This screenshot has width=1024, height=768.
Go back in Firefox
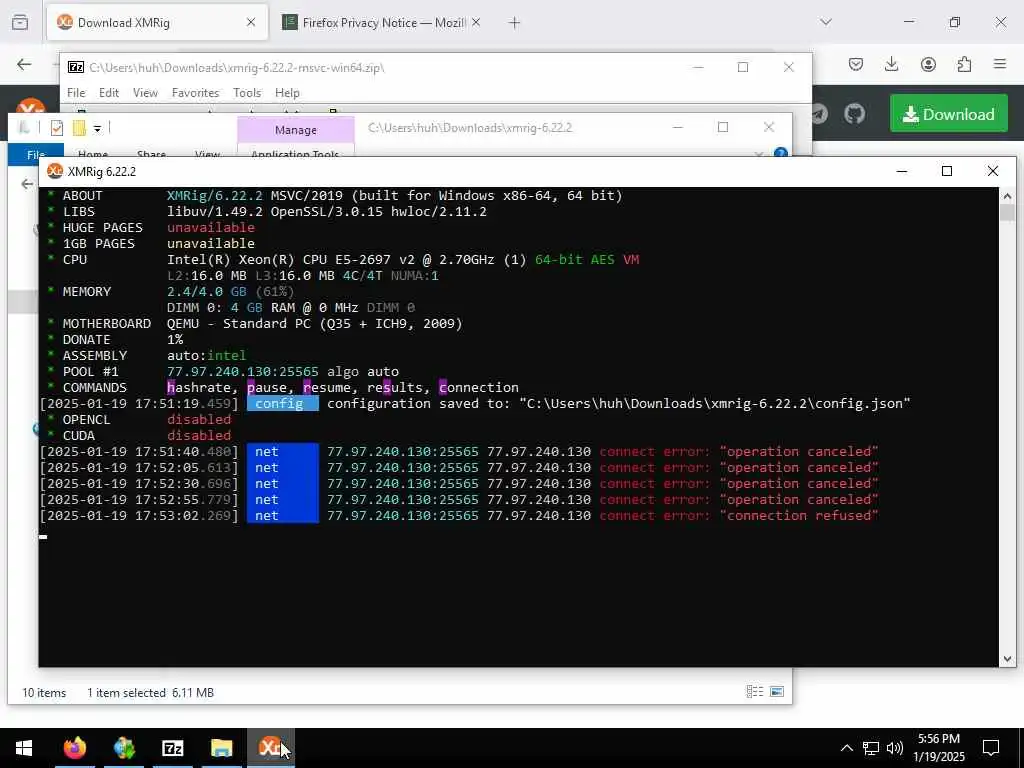[x=24, y=64]
